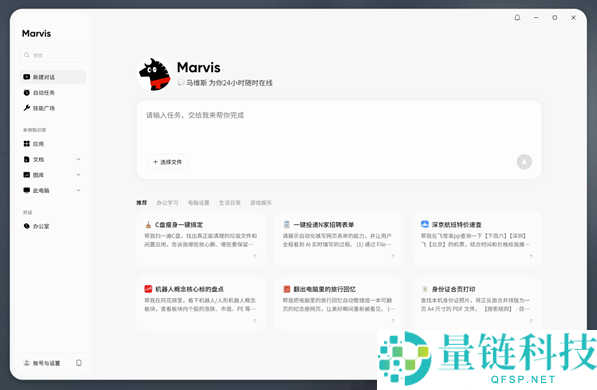597x390 pixels.
Task: Click the device icon beside 账号与设置
Action: coord(79,363)
